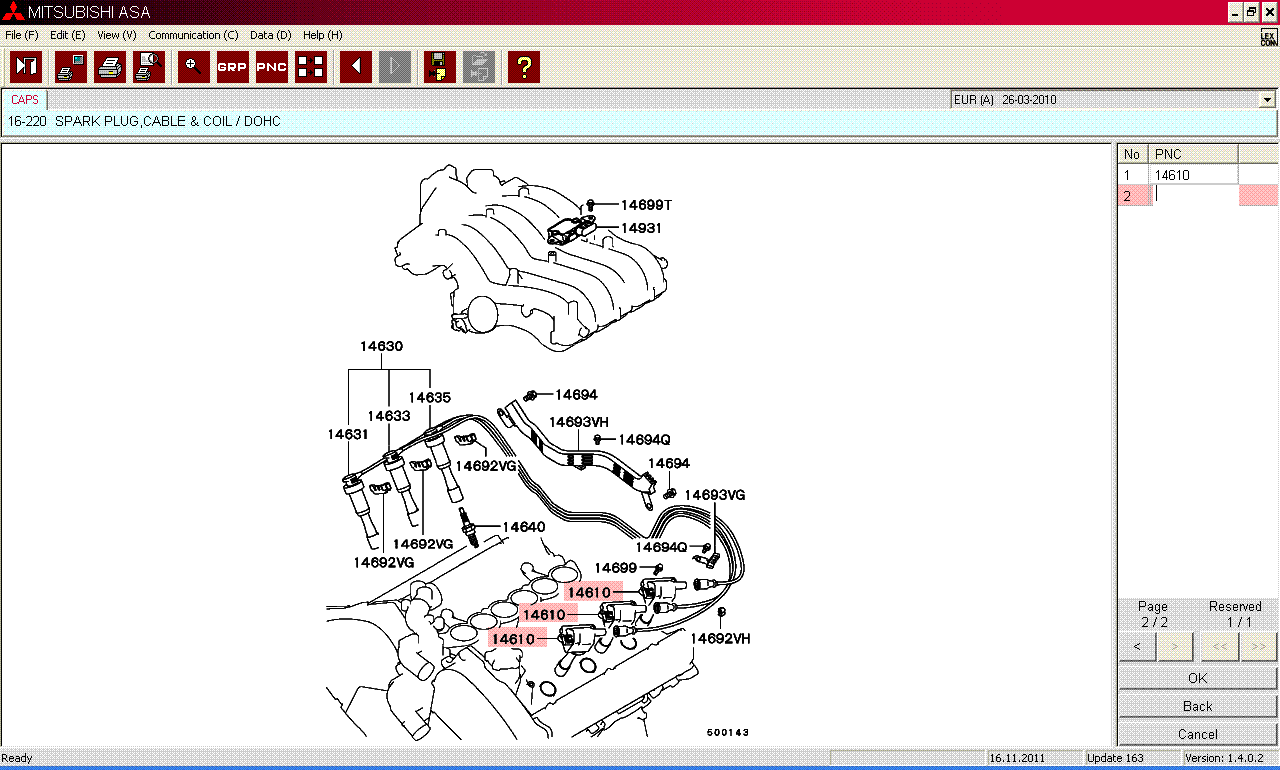Click the left arrow back toolbar icon
This screenshot has height=770, width=1280.
(356, 67)
